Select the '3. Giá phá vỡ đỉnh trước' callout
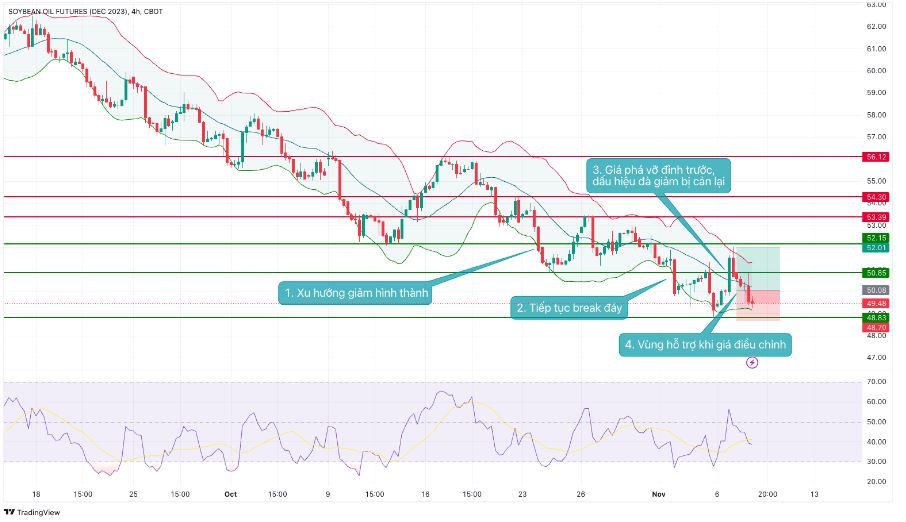 pos(659,175)
